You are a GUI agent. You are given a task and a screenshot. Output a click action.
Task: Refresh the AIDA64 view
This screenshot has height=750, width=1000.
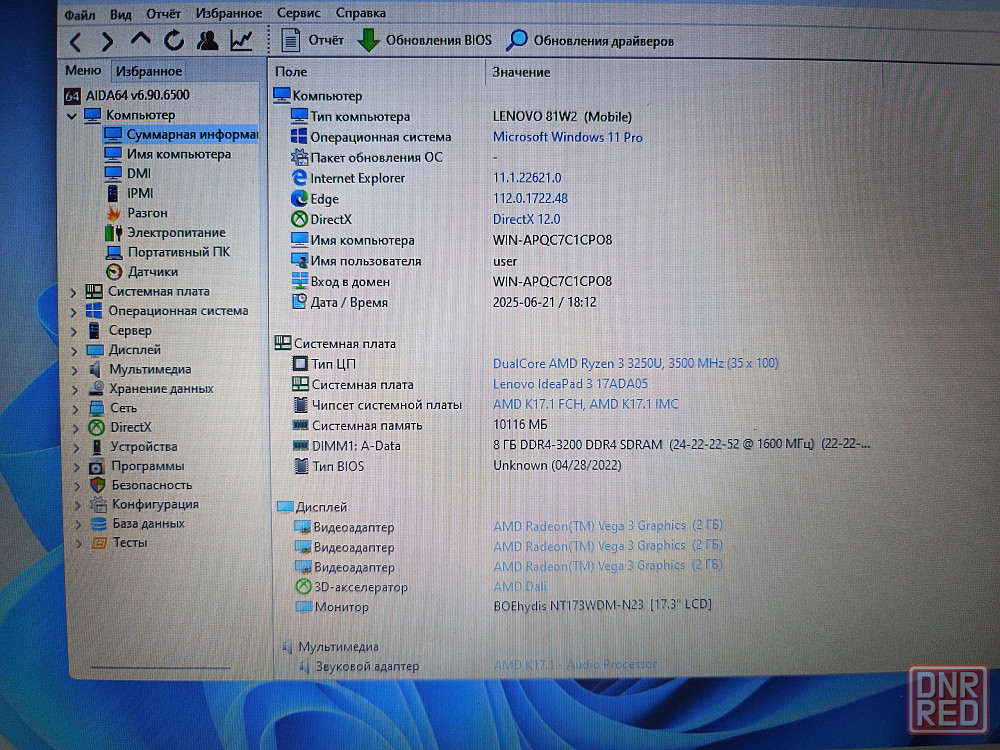[173, 41]
